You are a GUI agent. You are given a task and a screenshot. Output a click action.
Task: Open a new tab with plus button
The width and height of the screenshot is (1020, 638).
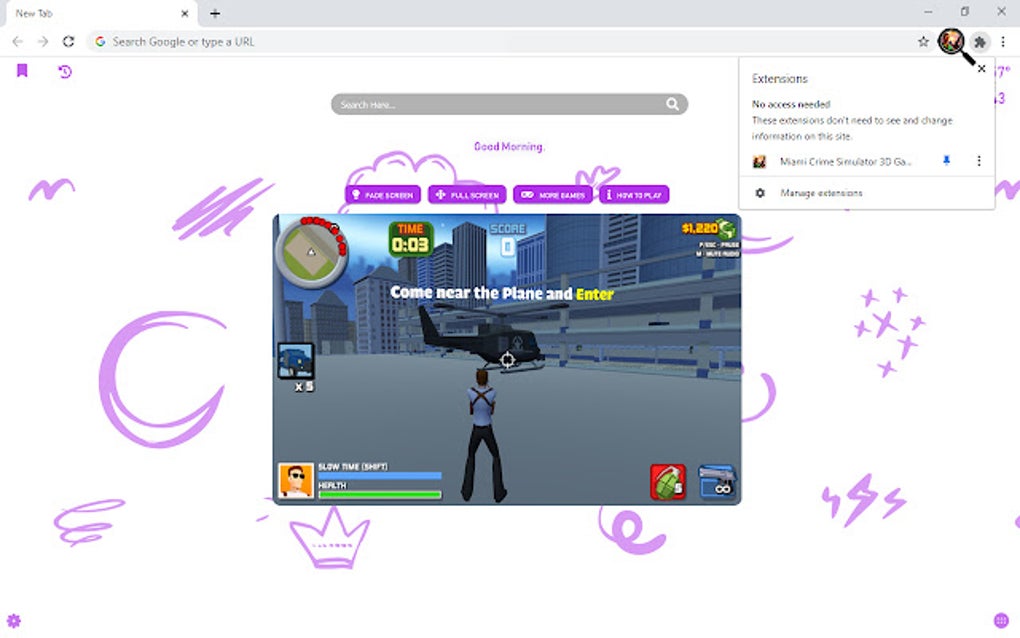(x=215, y=13)
